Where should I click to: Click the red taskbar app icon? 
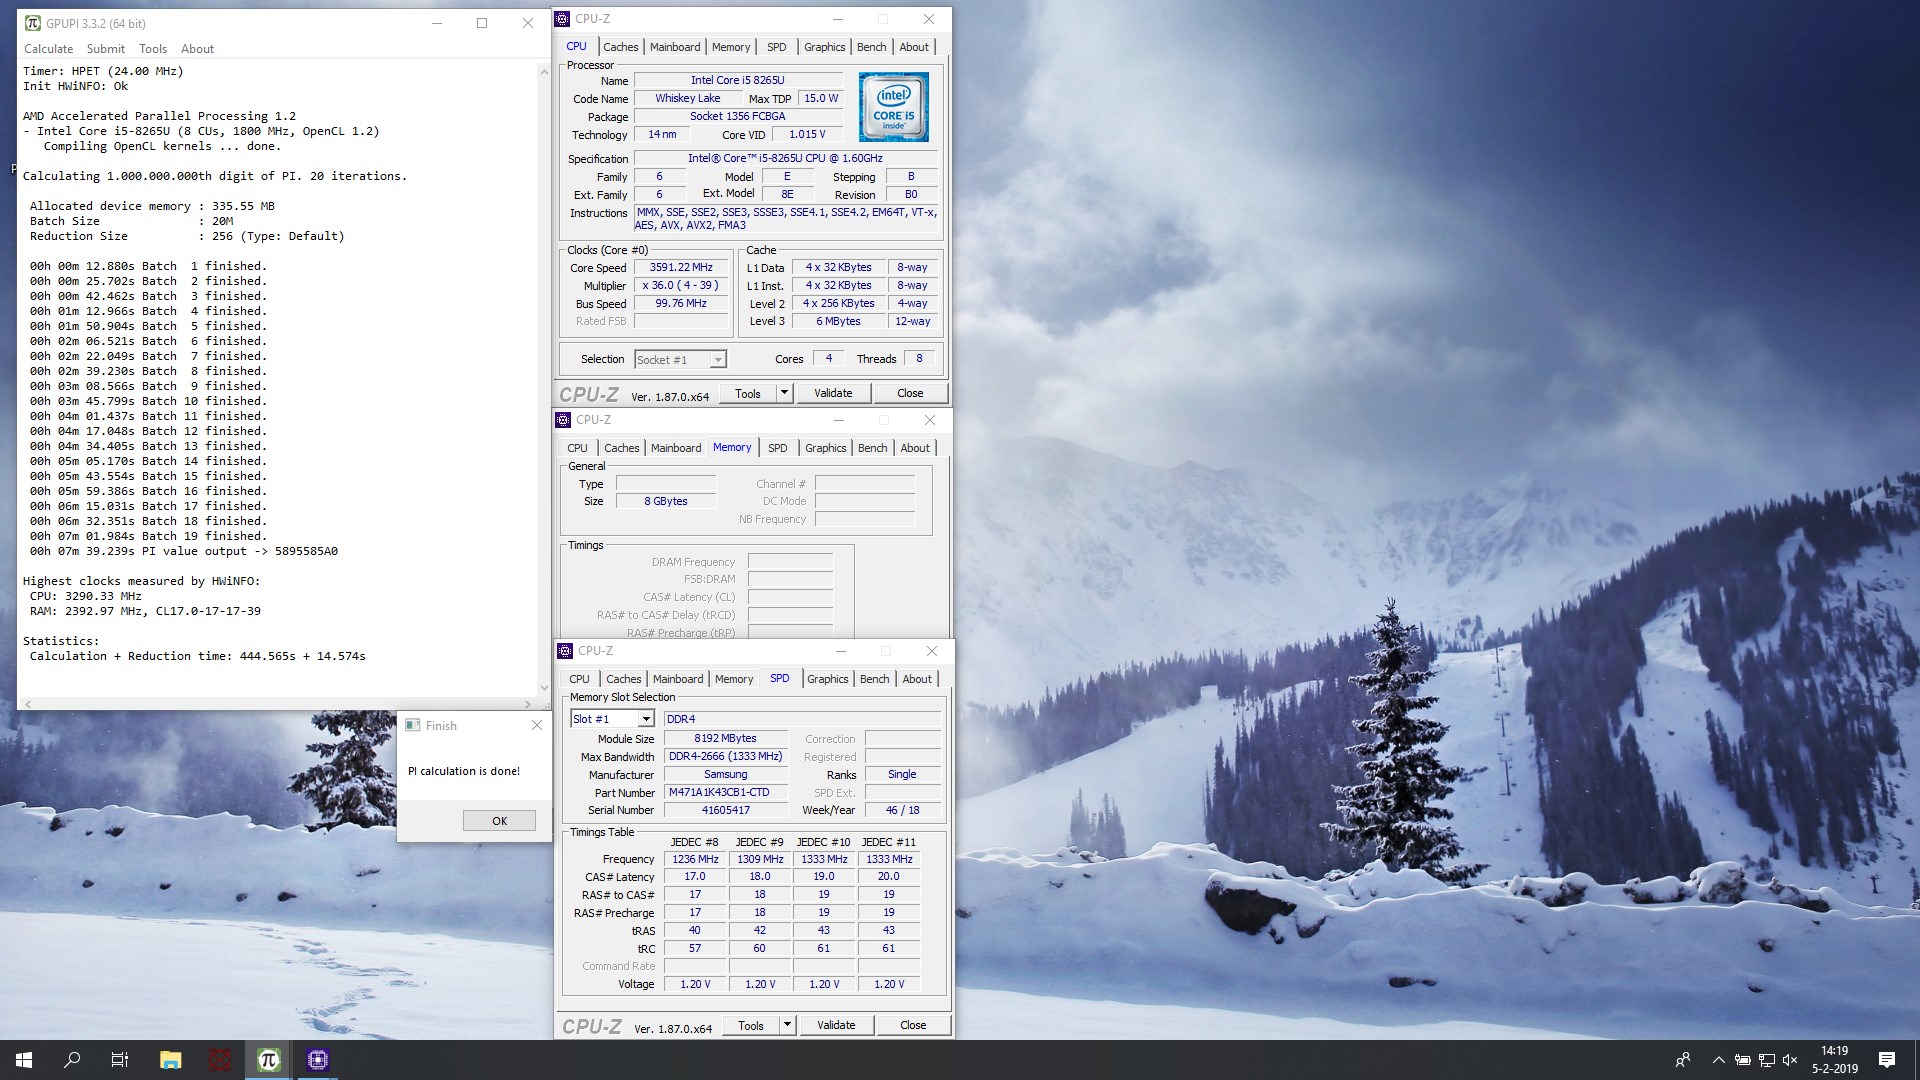[x=220, y=1060]
